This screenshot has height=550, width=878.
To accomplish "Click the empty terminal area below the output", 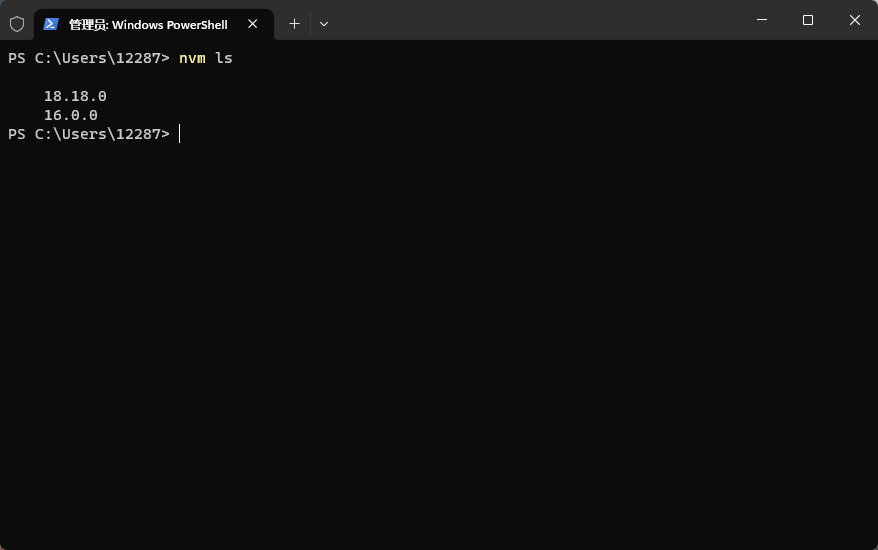I will (439, 342).
